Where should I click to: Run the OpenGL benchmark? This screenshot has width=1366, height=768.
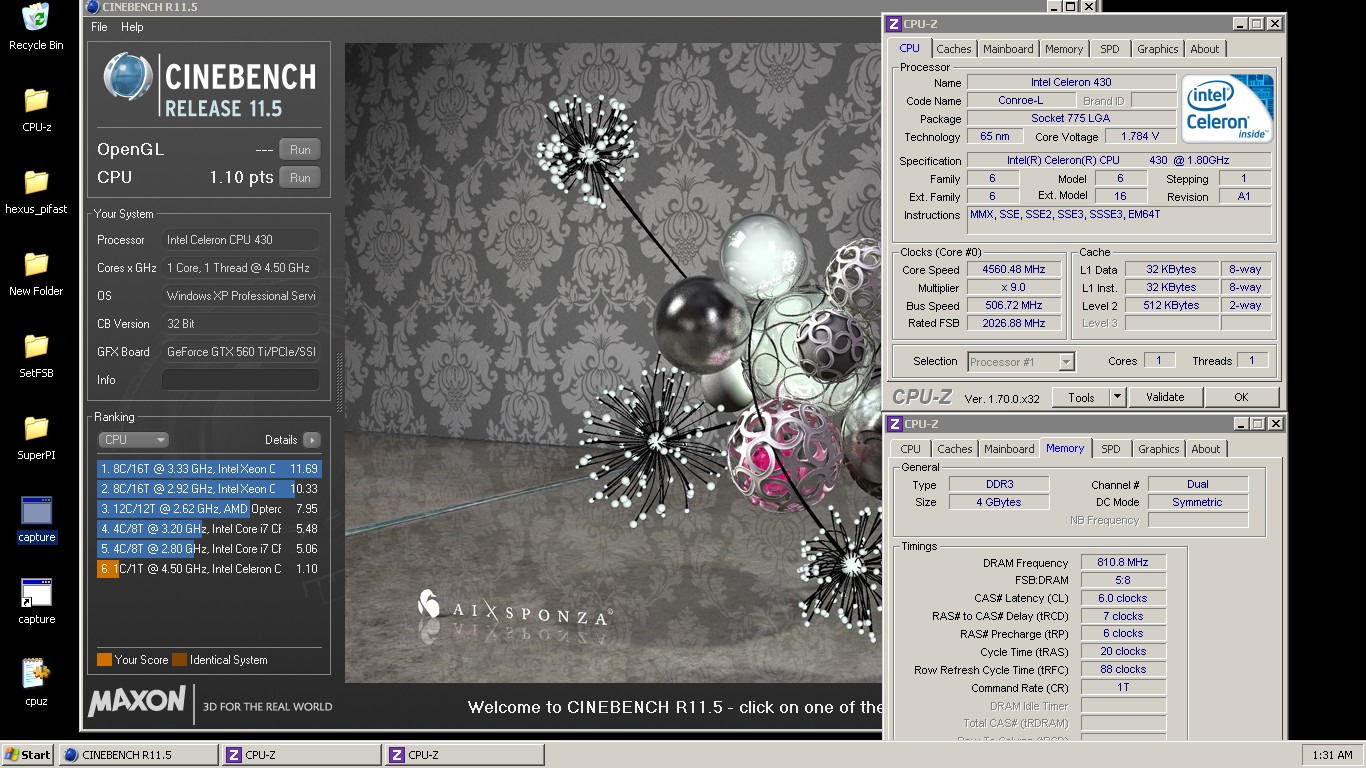(300, 149)
